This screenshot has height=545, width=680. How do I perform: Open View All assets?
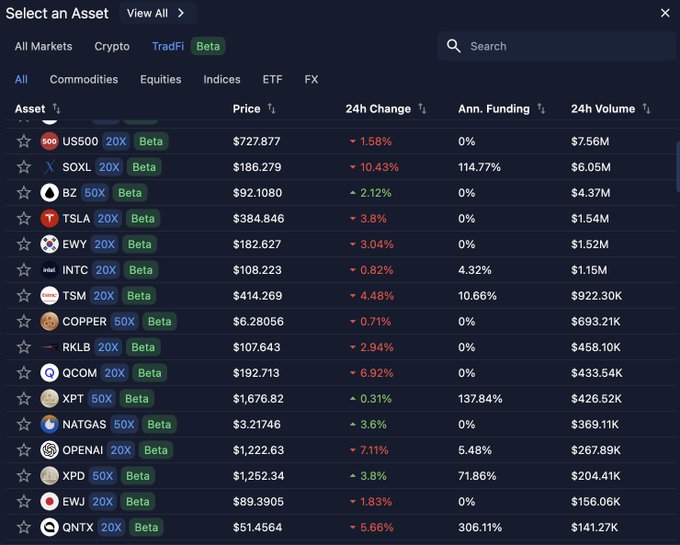pos(156,13)
